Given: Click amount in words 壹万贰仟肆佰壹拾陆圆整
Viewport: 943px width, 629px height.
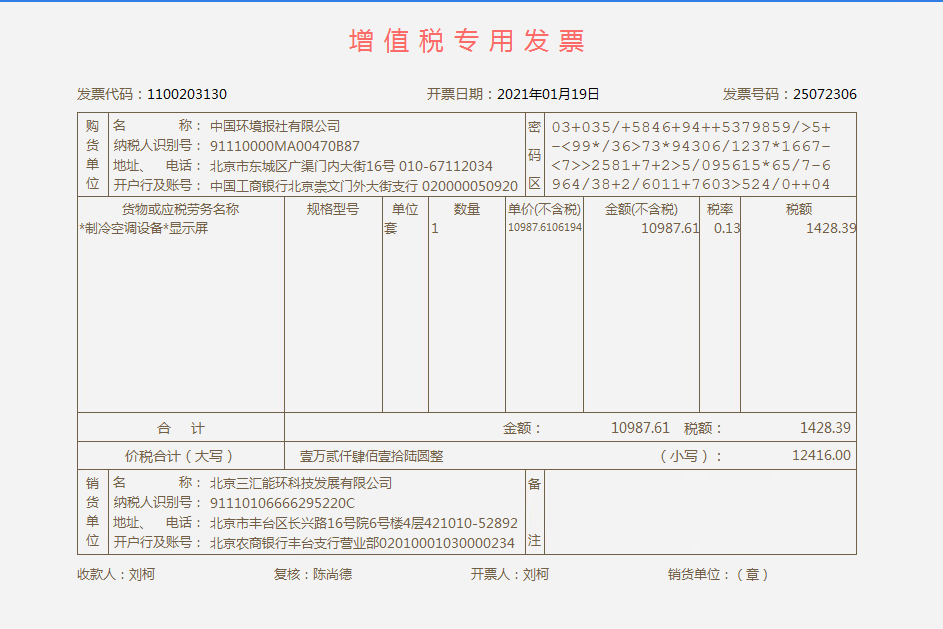Looking at the screenshot, I should click(x=372, y=456).
